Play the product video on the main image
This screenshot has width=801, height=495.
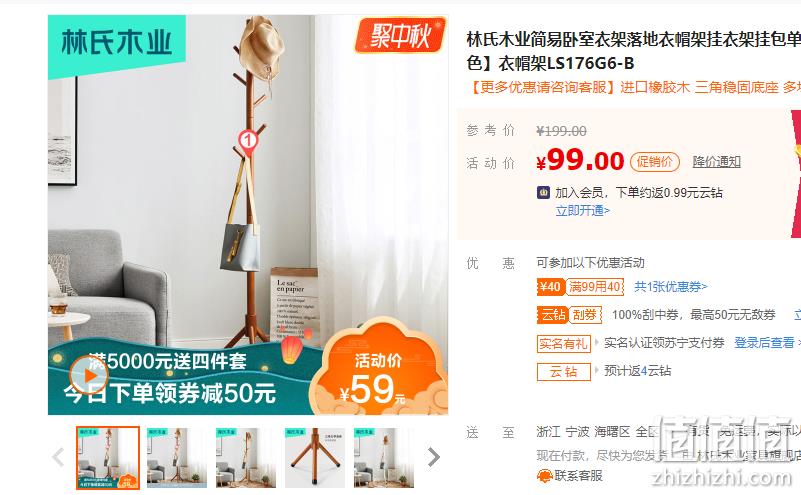[x=89, y=375]
